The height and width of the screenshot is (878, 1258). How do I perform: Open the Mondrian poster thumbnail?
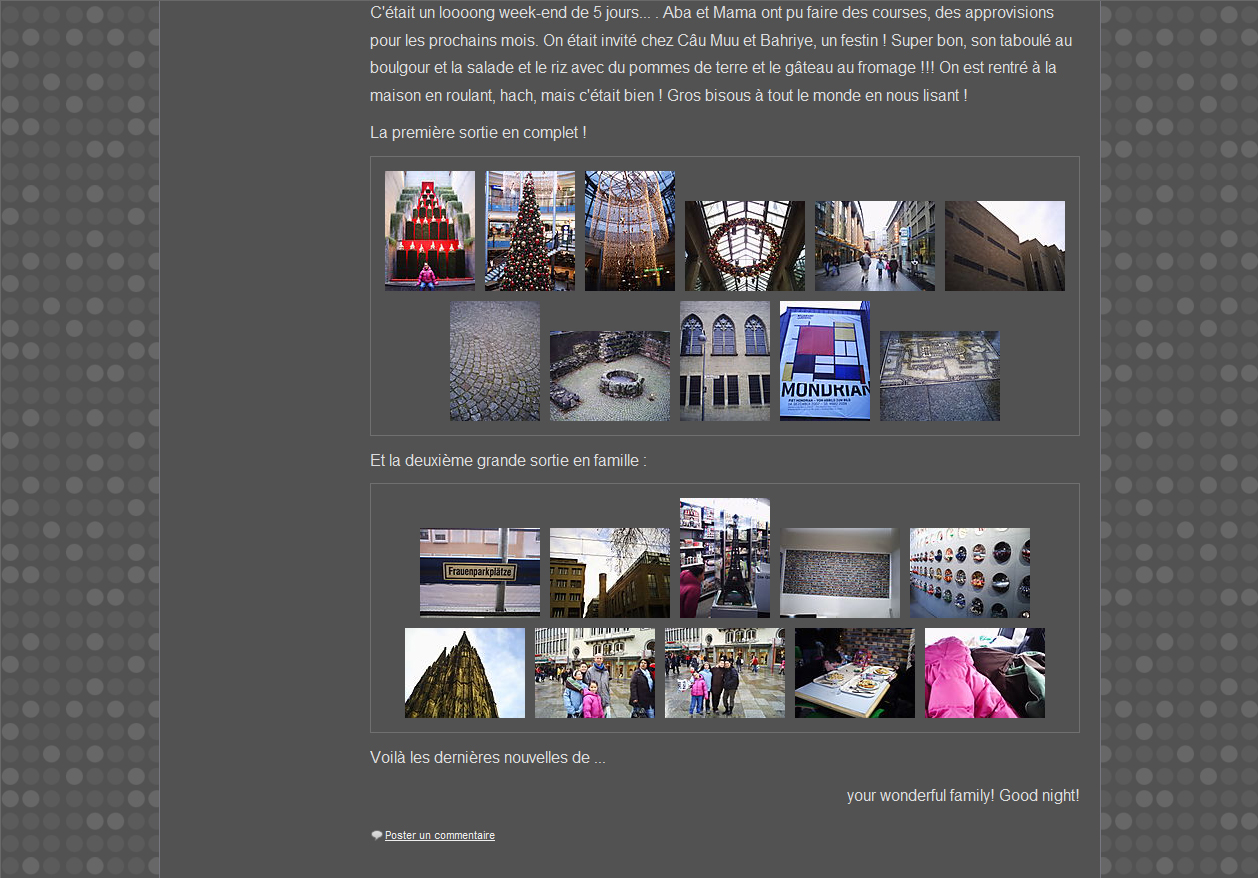(824, 361)
